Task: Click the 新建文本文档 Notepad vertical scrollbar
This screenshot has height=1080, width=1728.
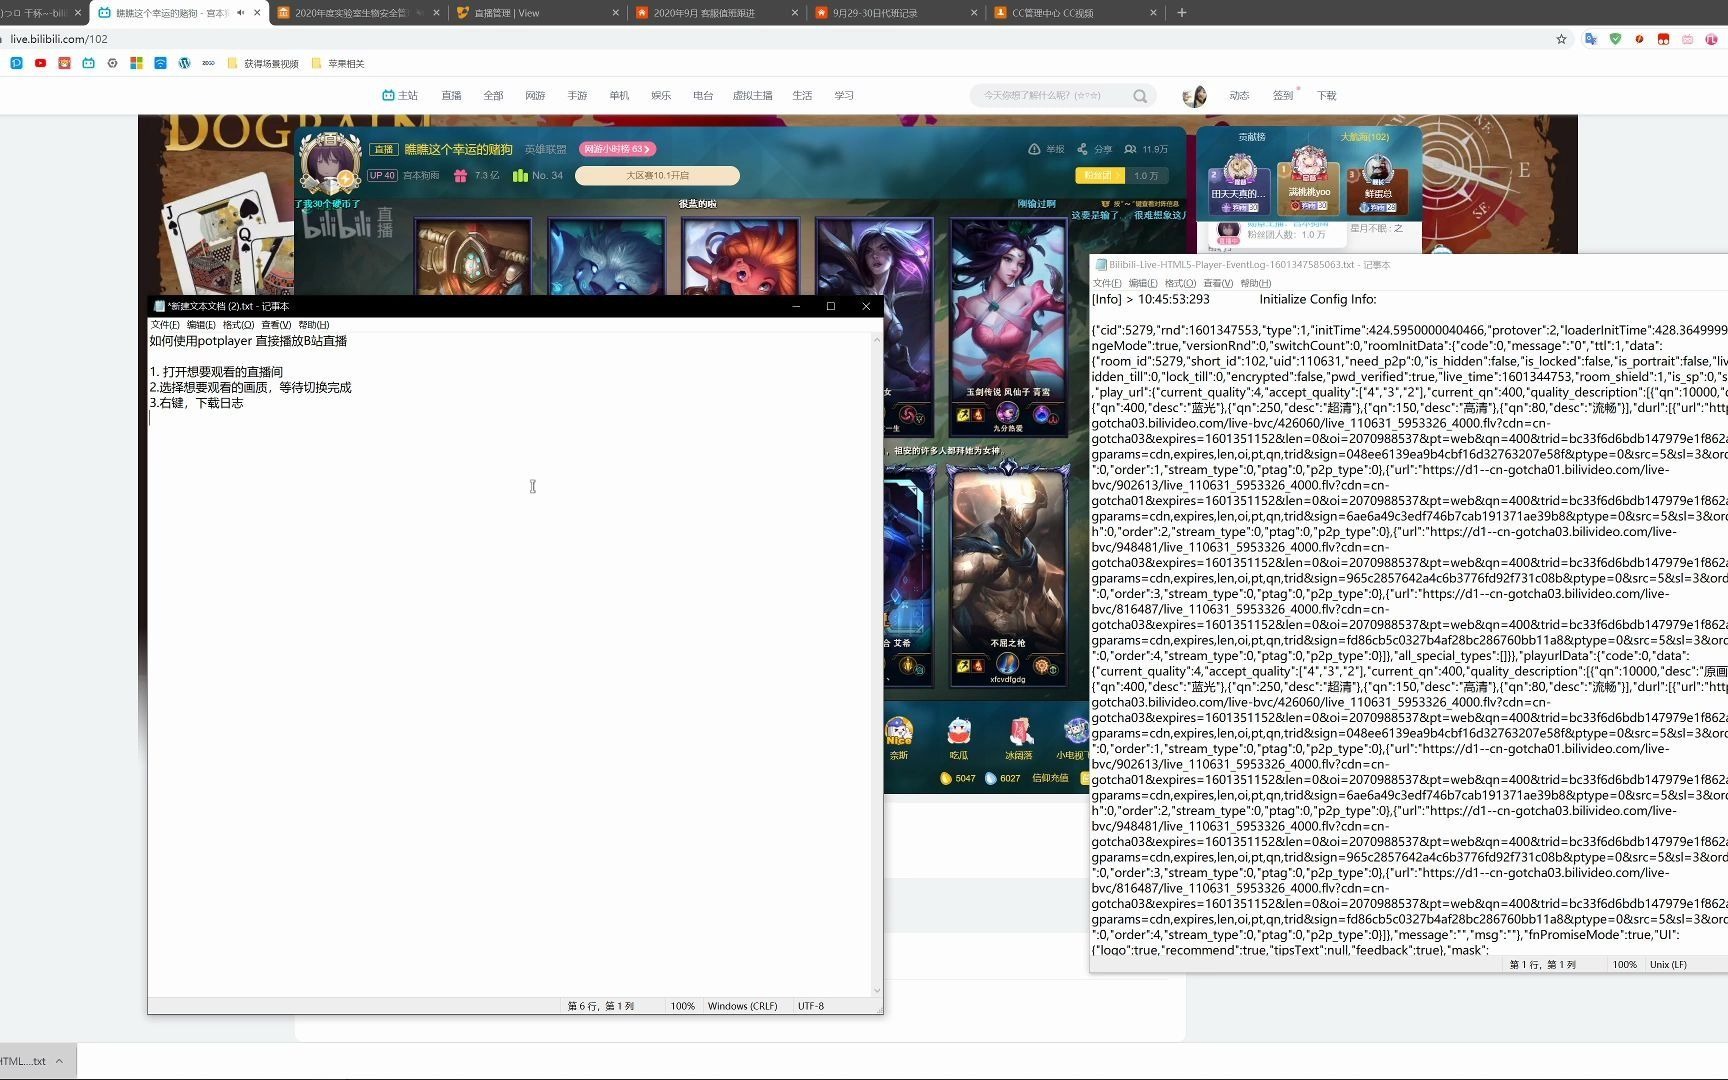Action: point(877,665)
